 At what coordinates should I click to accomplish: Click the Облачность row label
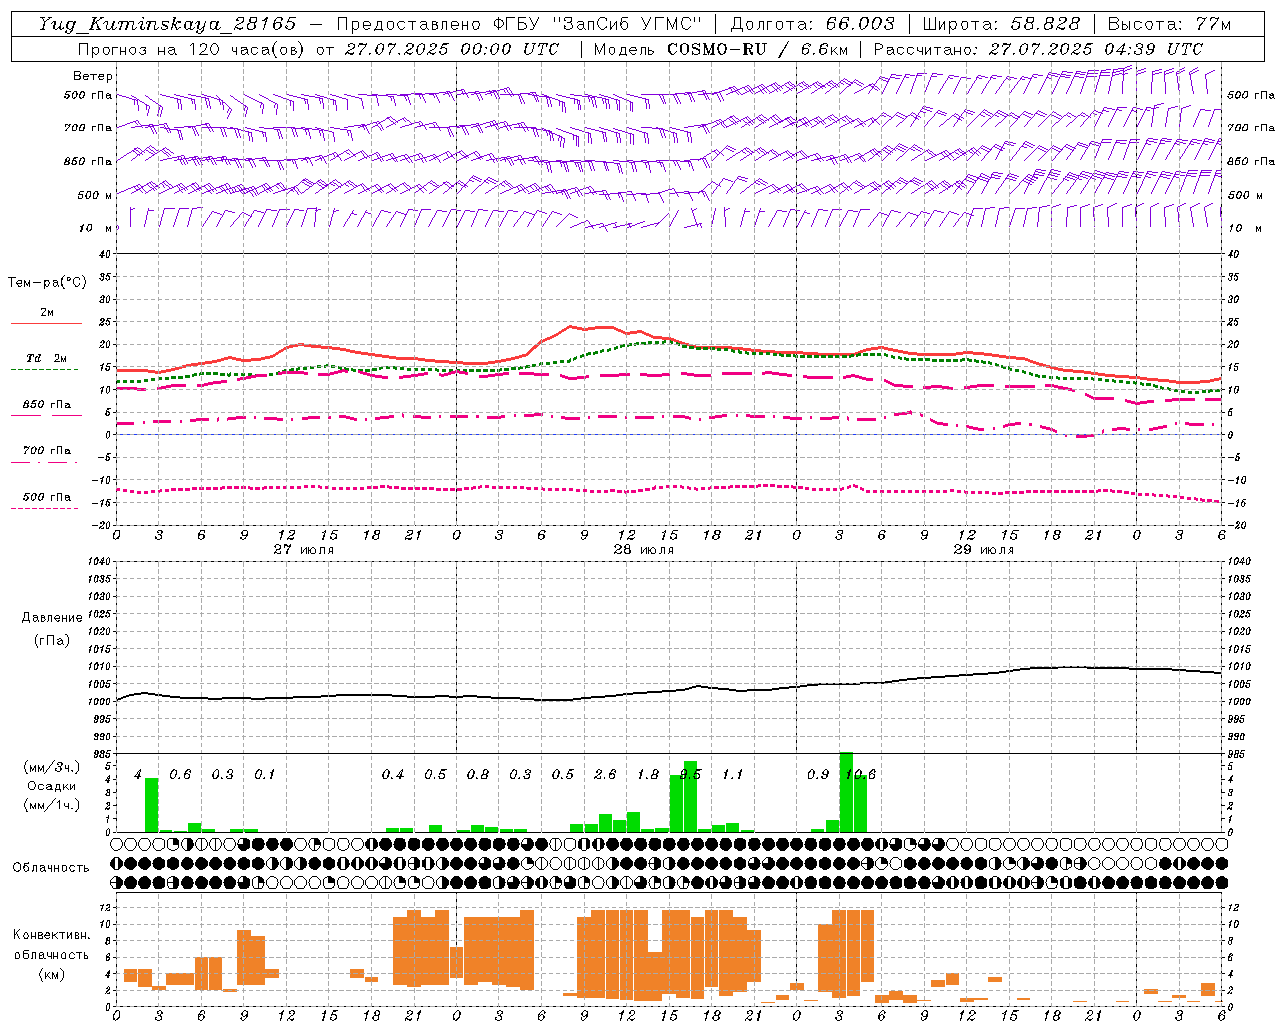pos(51,868)
